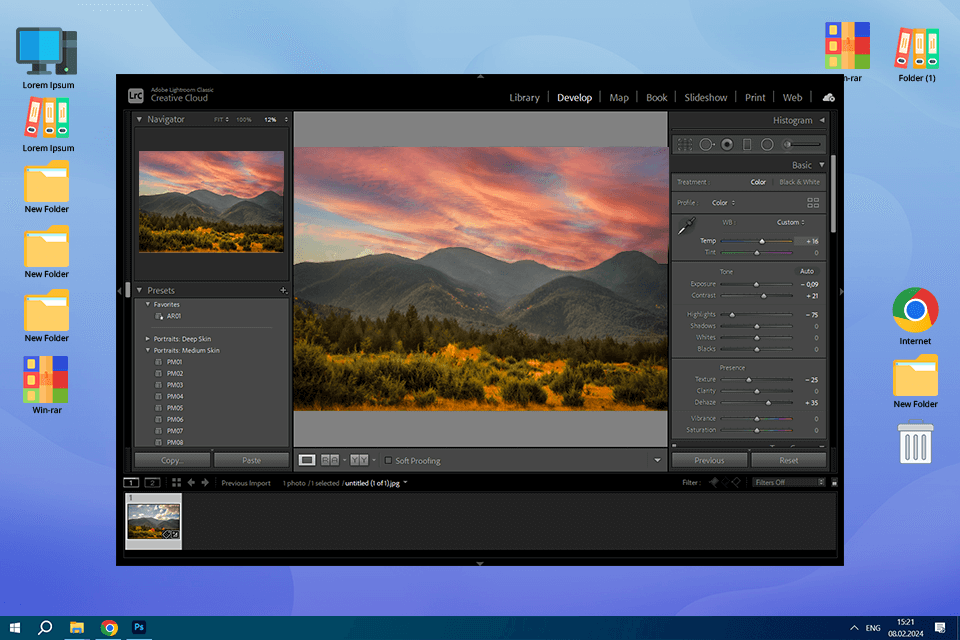Viewport: 960px width, 640px height.
Task: Collapse Portraits: Medium Skin preset group
Action: pyautogui.click(x=148, y=350)
